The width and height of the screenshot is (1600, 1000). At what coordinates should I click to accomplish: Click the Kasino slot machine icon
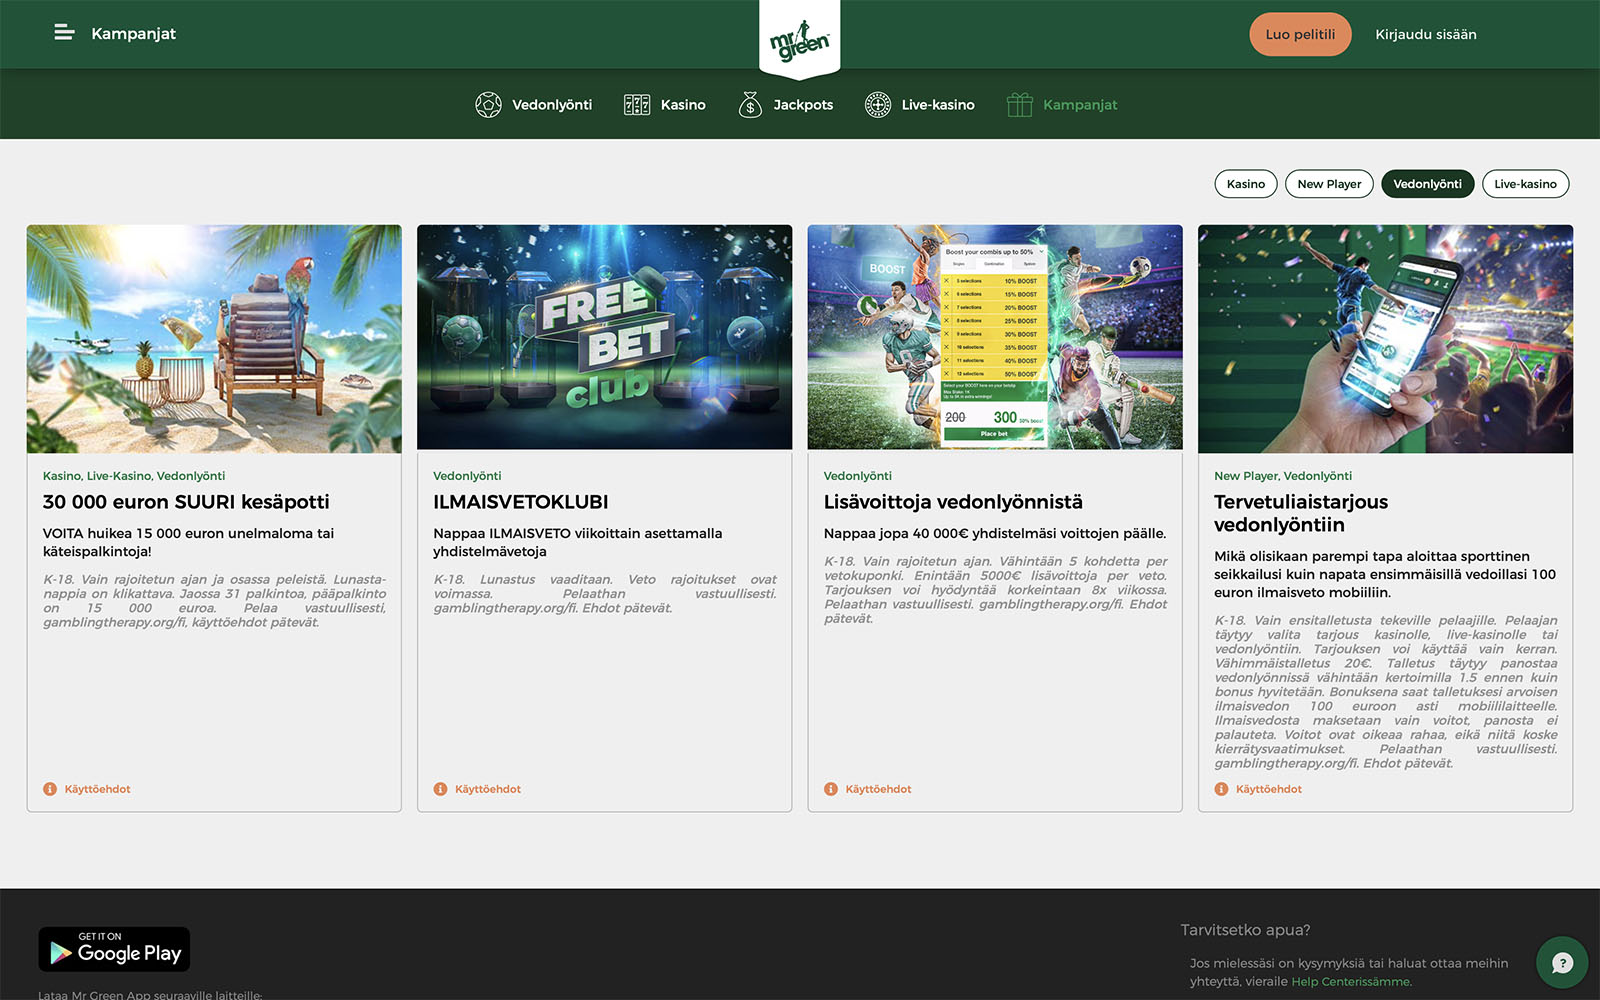click(637, 105)
